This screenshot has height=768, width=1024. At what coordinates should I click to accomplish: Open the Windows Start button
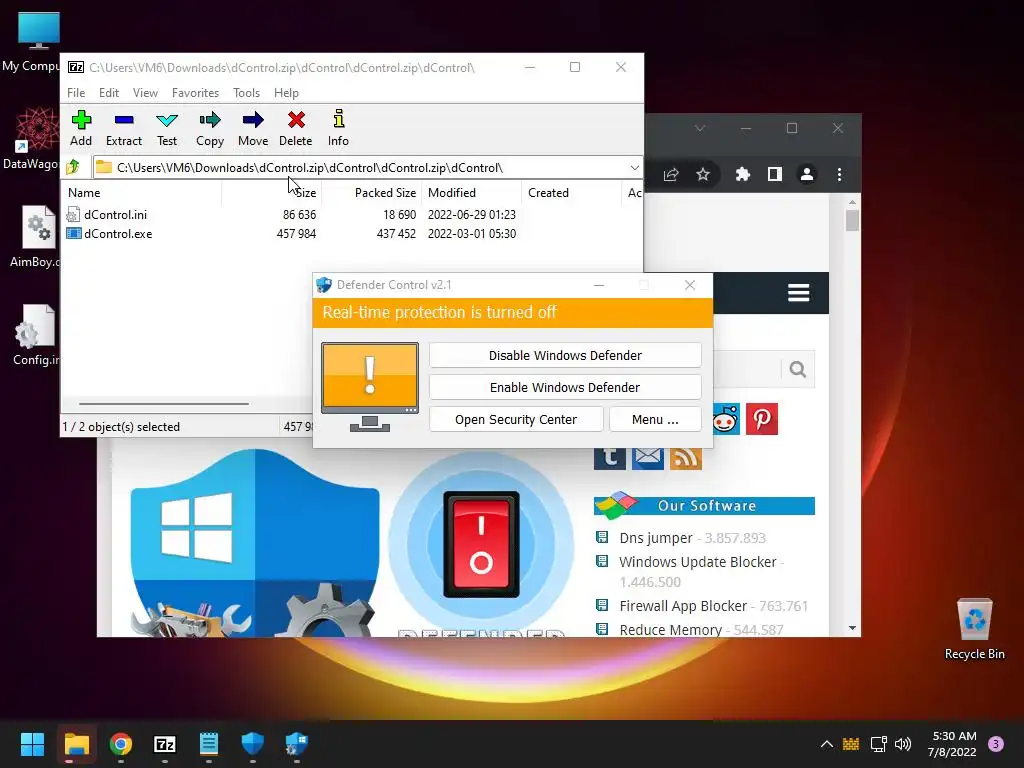click(x=32, y=744)
